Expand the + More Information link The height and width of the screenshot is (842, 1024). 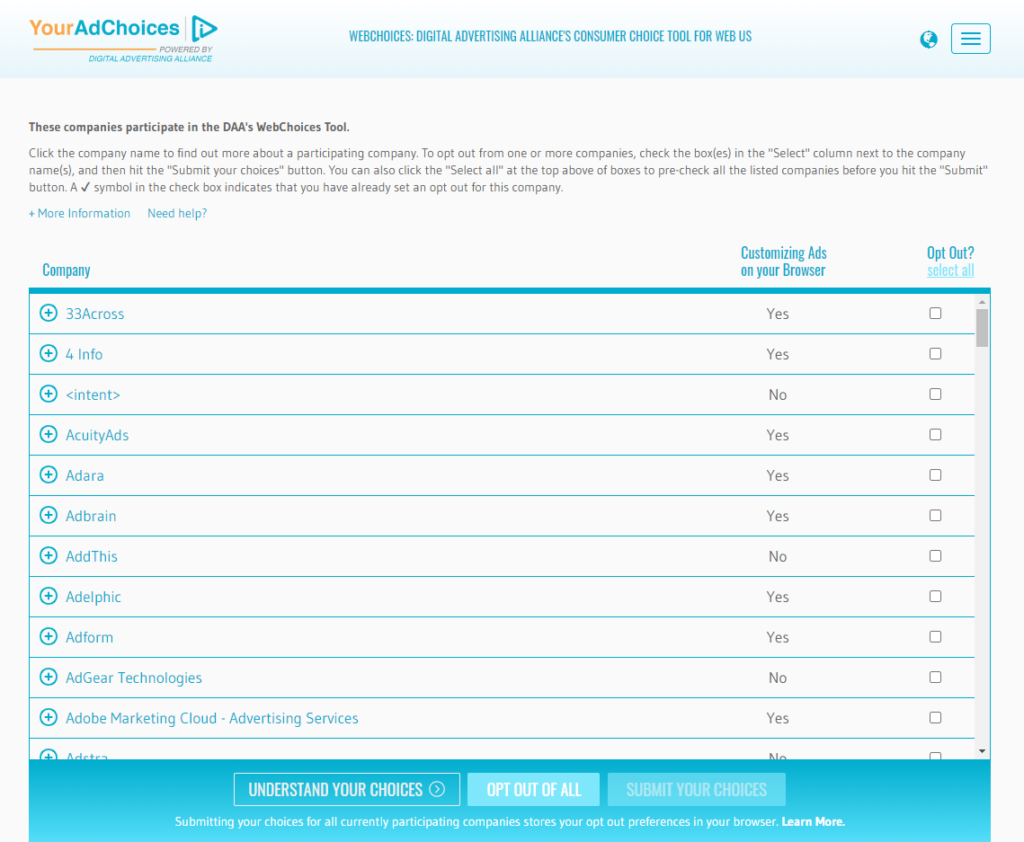click(80, 214)
